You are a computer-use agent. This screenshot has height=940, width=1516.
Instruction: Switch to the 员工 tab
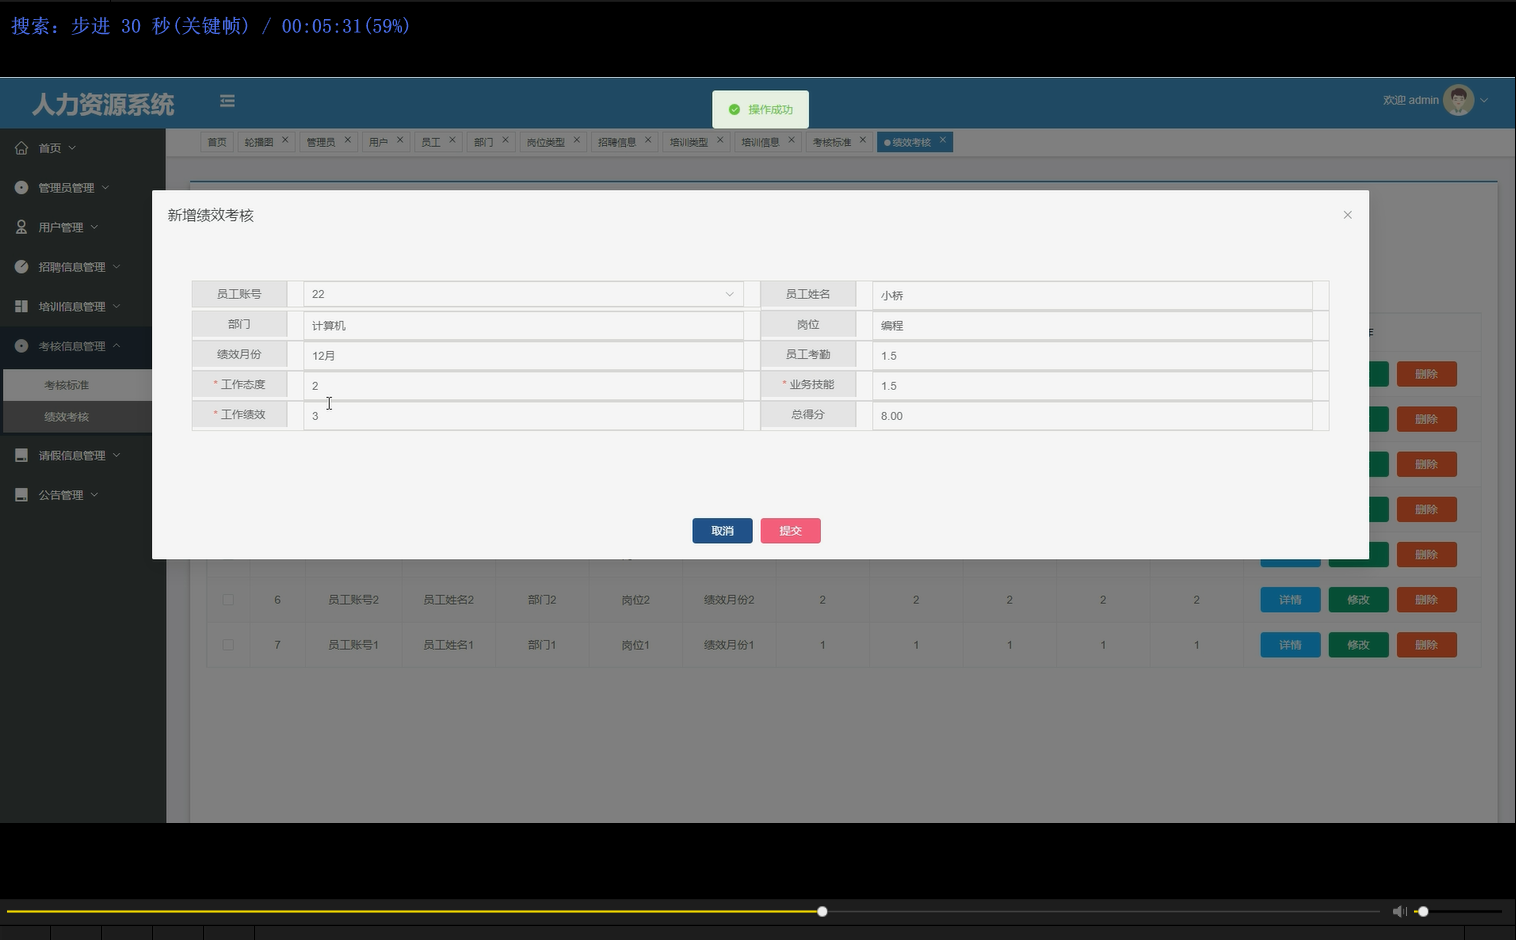[x=430, y=142]
